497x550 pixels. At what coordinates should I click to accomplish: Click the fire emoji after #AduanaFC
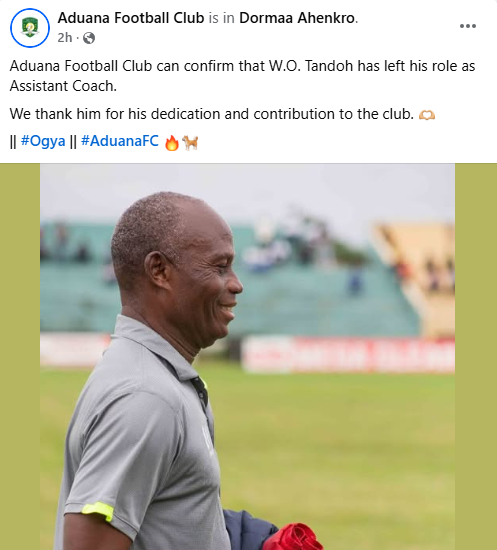pyautogui.click(x=172, y=143)
